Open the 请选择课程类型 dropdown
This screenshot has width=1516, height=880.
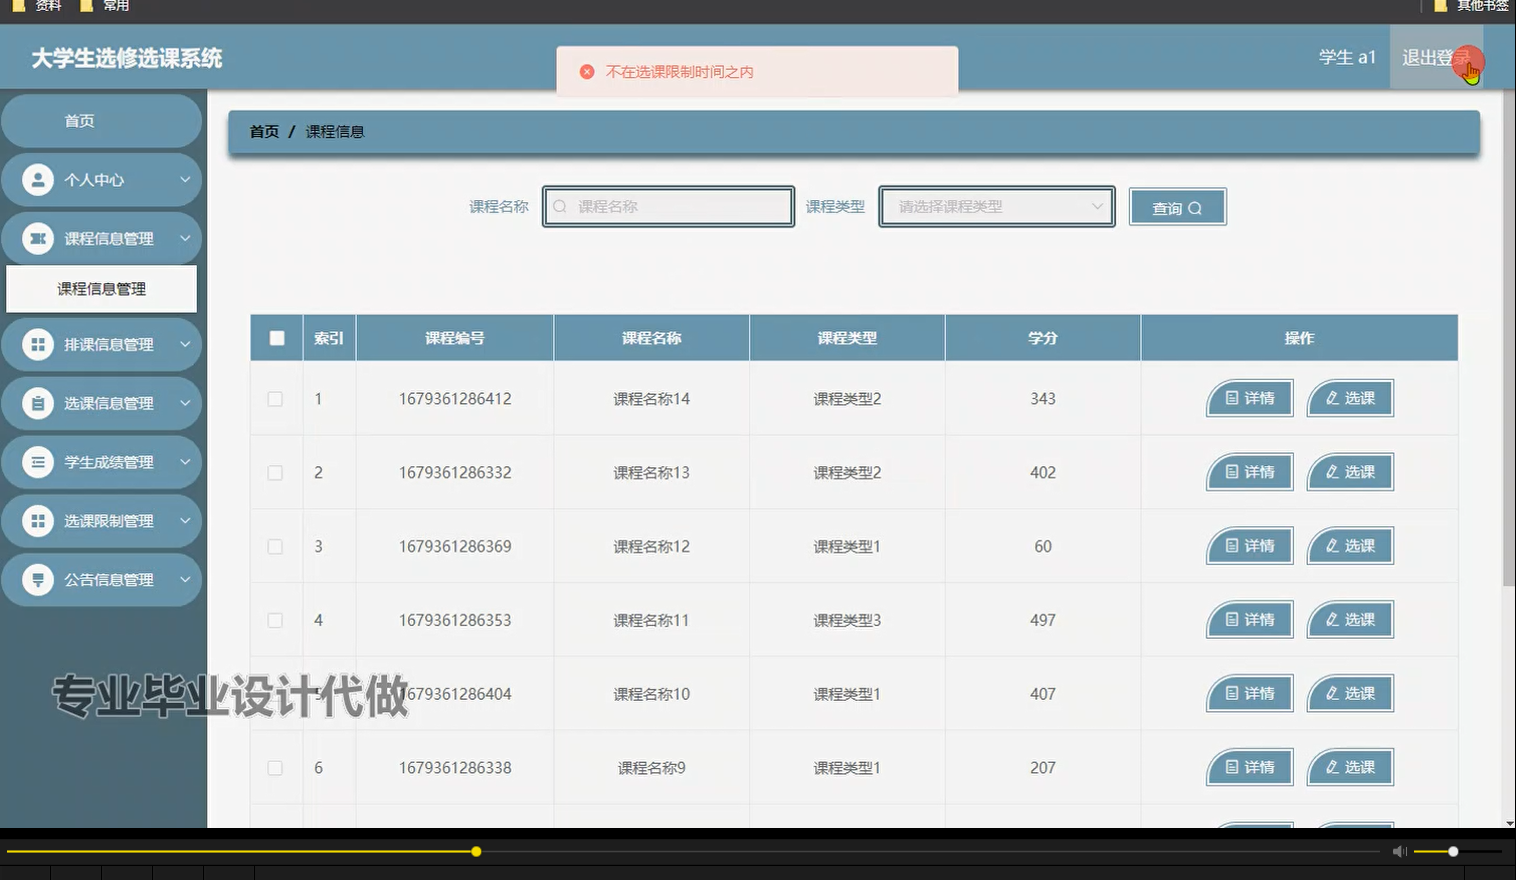click(x=996, y=206)
